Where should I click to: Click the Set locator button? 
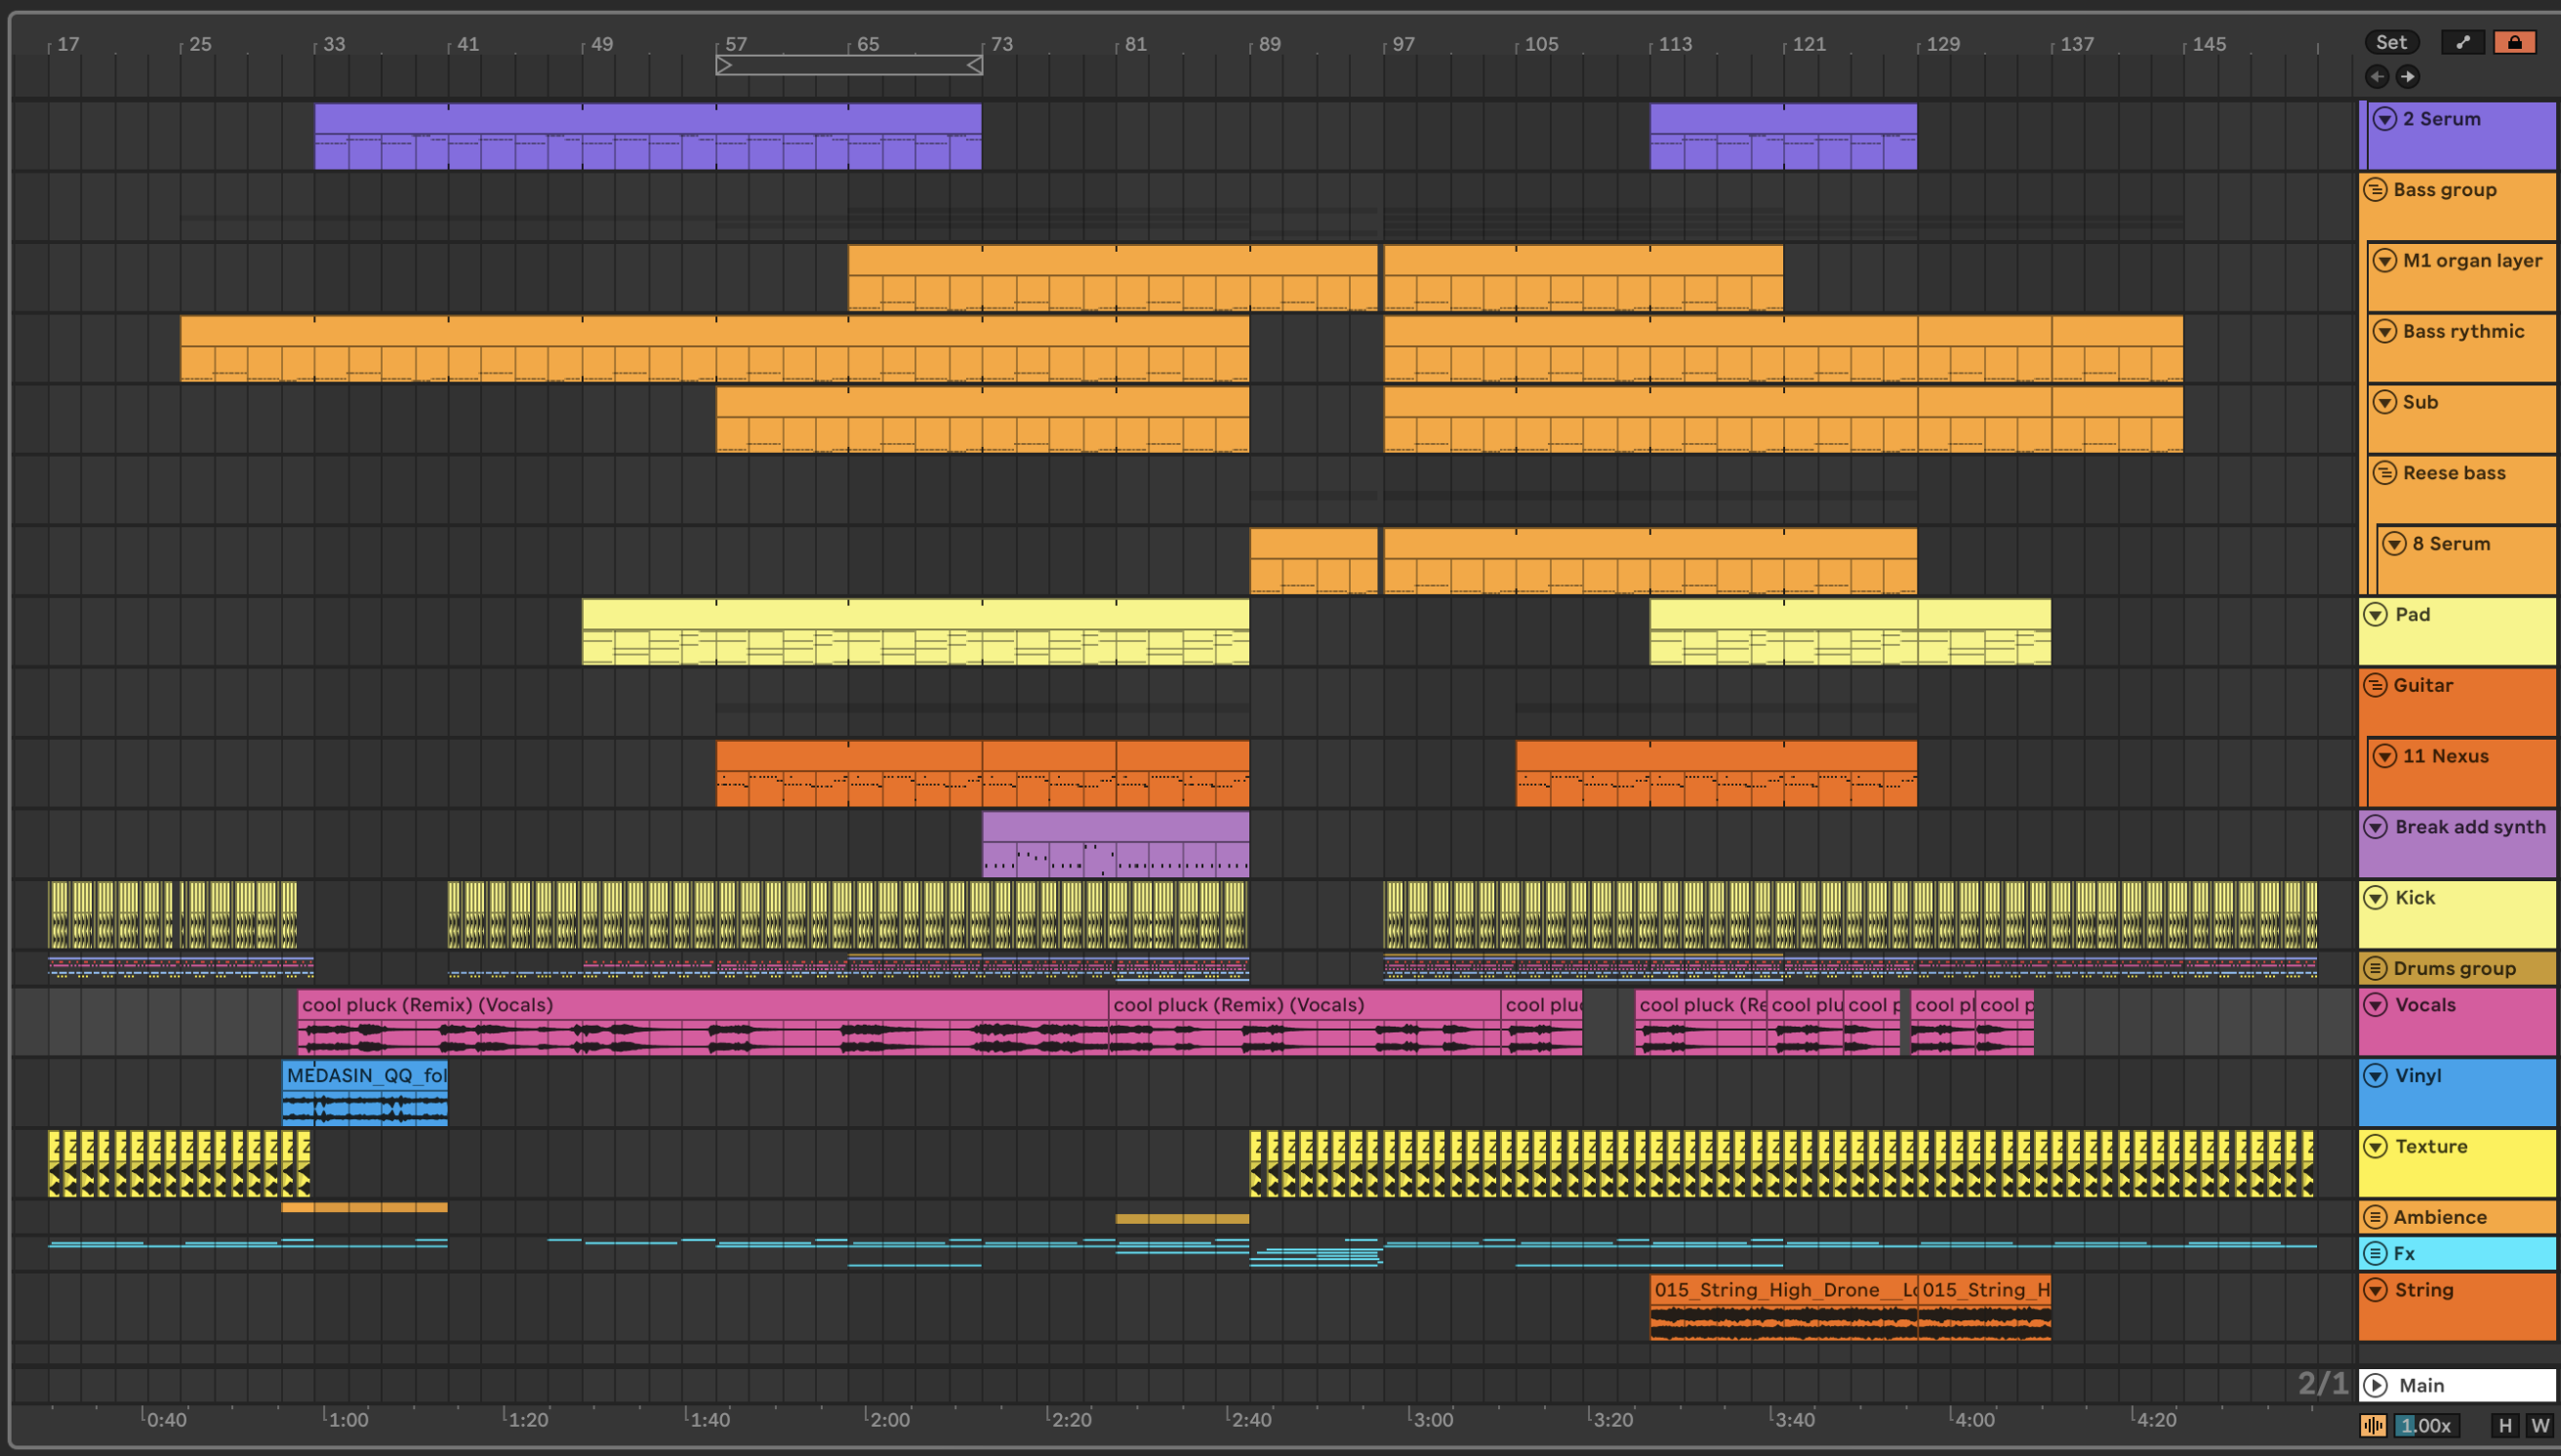[2391, 42]
